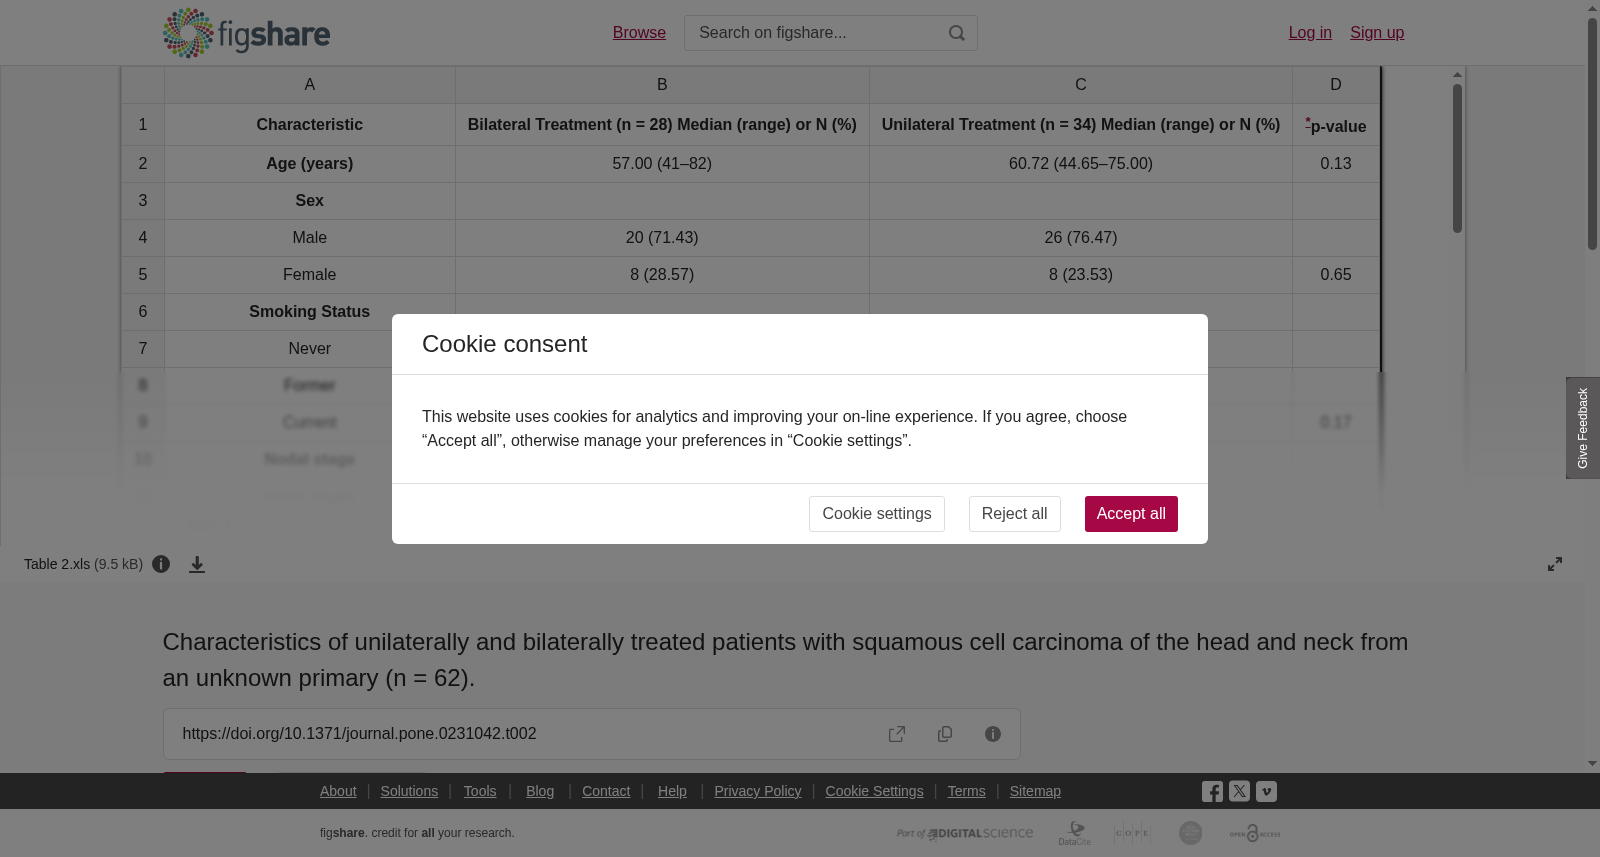Click the table viewer vertical scrollbar
Viewport: 1600px width, 857px height.
coord(1458,158)
